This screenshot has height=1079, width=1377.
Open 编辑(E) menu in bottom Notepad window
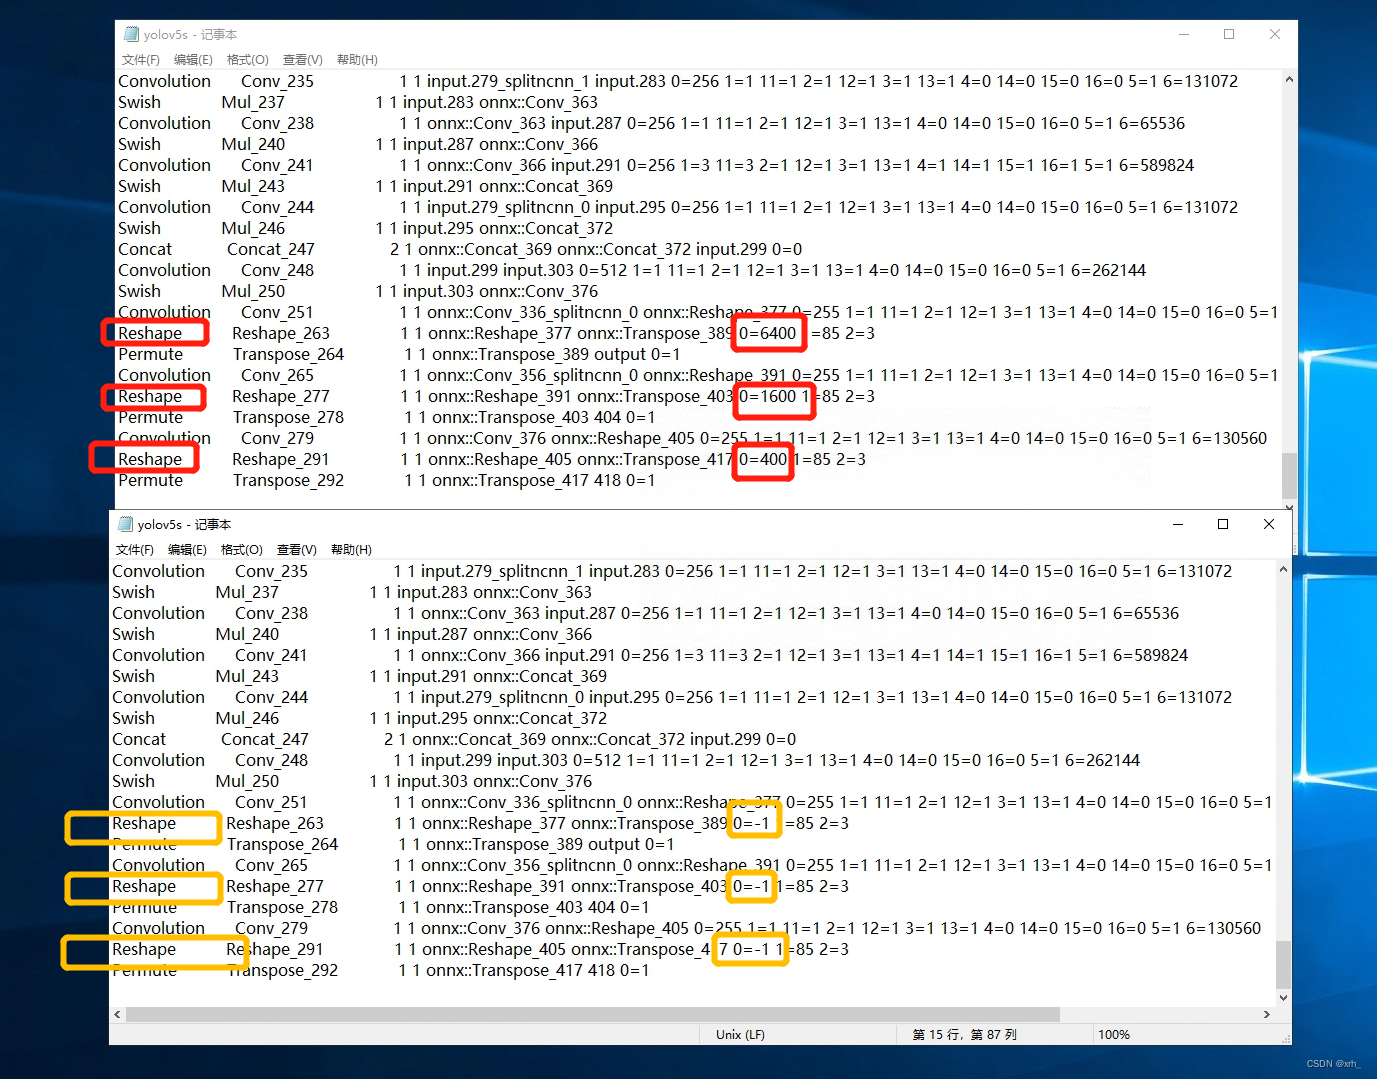pos(187,550)
